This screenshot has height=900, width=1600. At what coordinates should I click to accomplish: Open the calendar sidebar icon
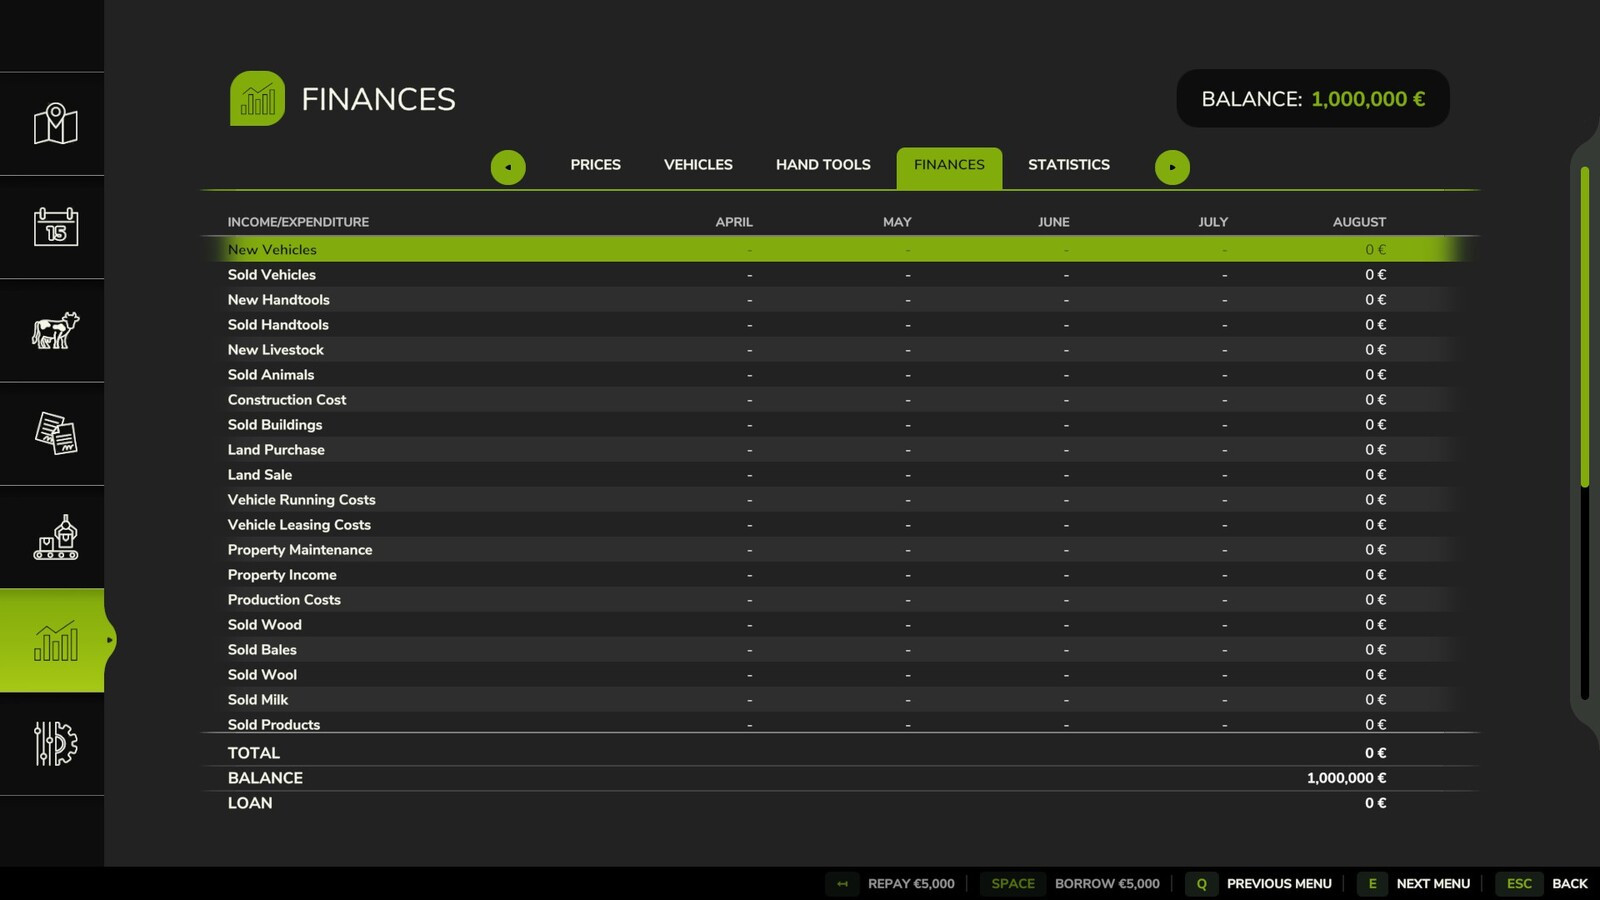[55, 227]
